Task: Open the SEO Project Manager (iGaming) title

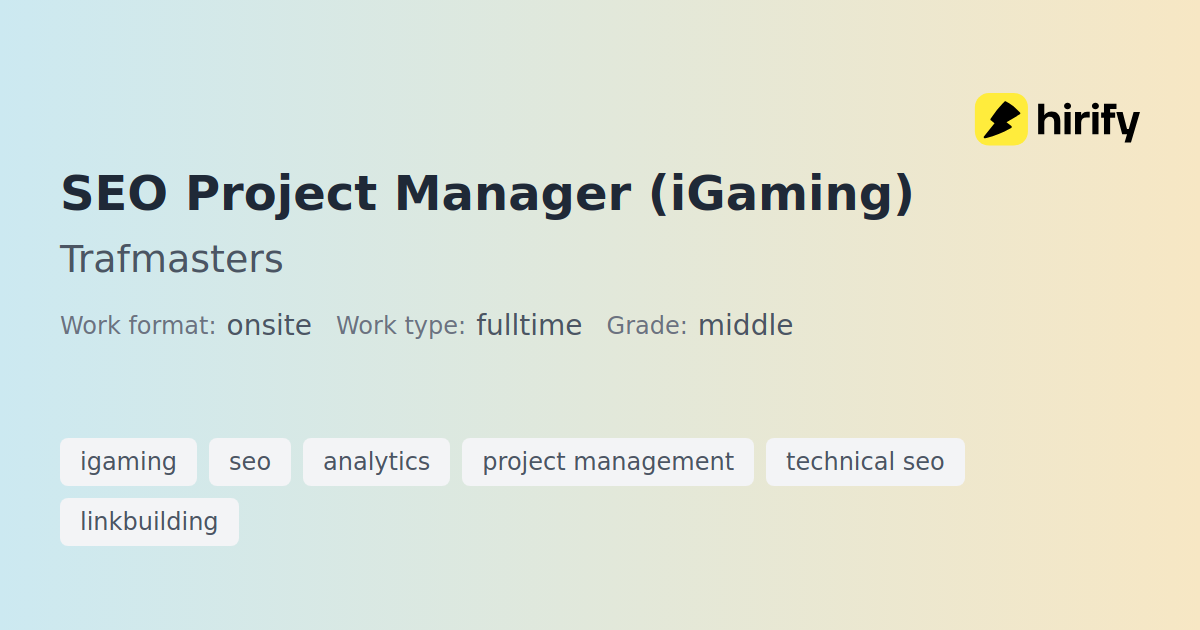Action: 487,194
